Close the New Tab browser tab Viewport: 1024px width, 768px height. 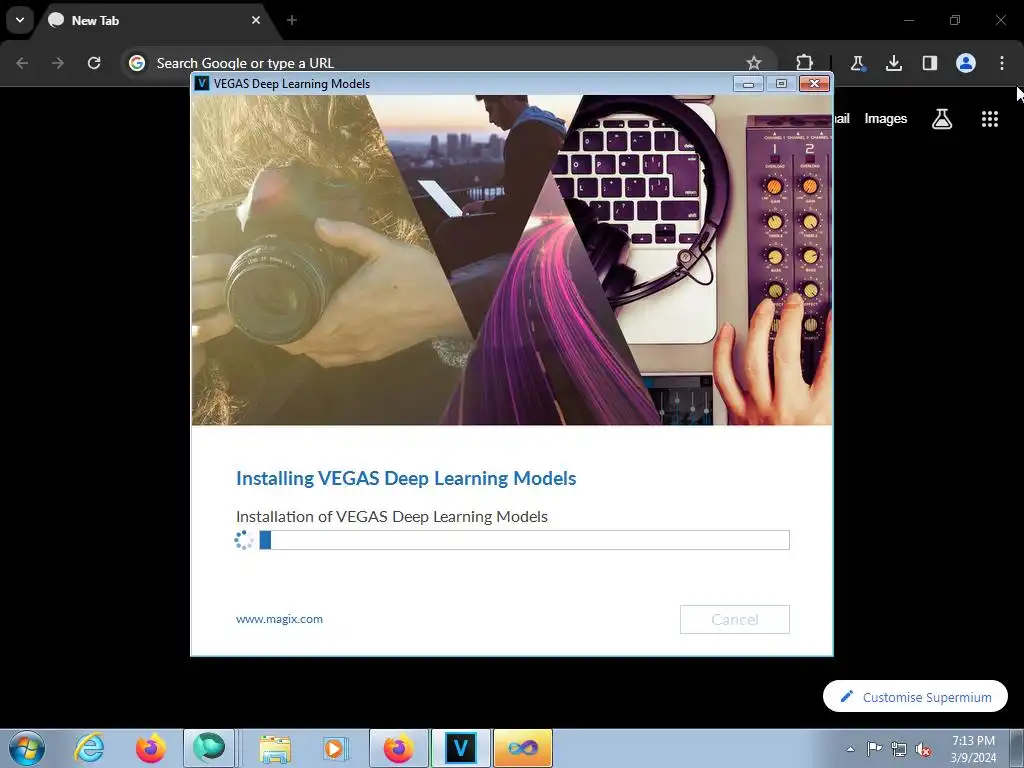point(256,20)
